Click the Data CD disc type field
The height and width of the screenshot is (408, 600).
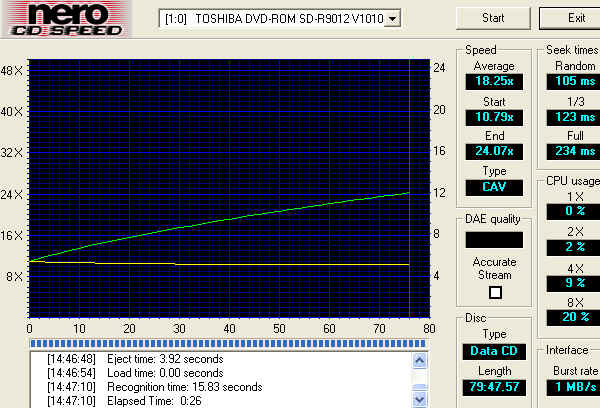pos(493,351)
